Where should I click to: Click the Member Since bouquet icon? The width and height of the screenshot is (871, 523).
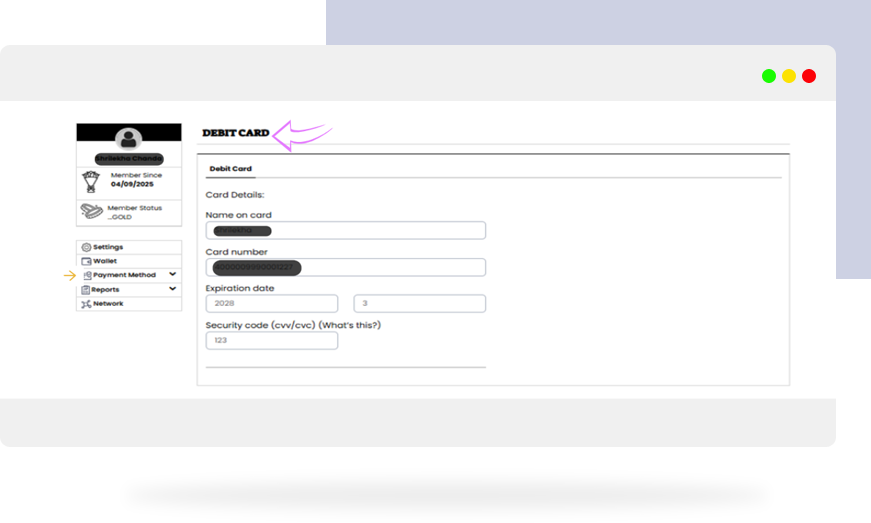[x=90, y=181]
